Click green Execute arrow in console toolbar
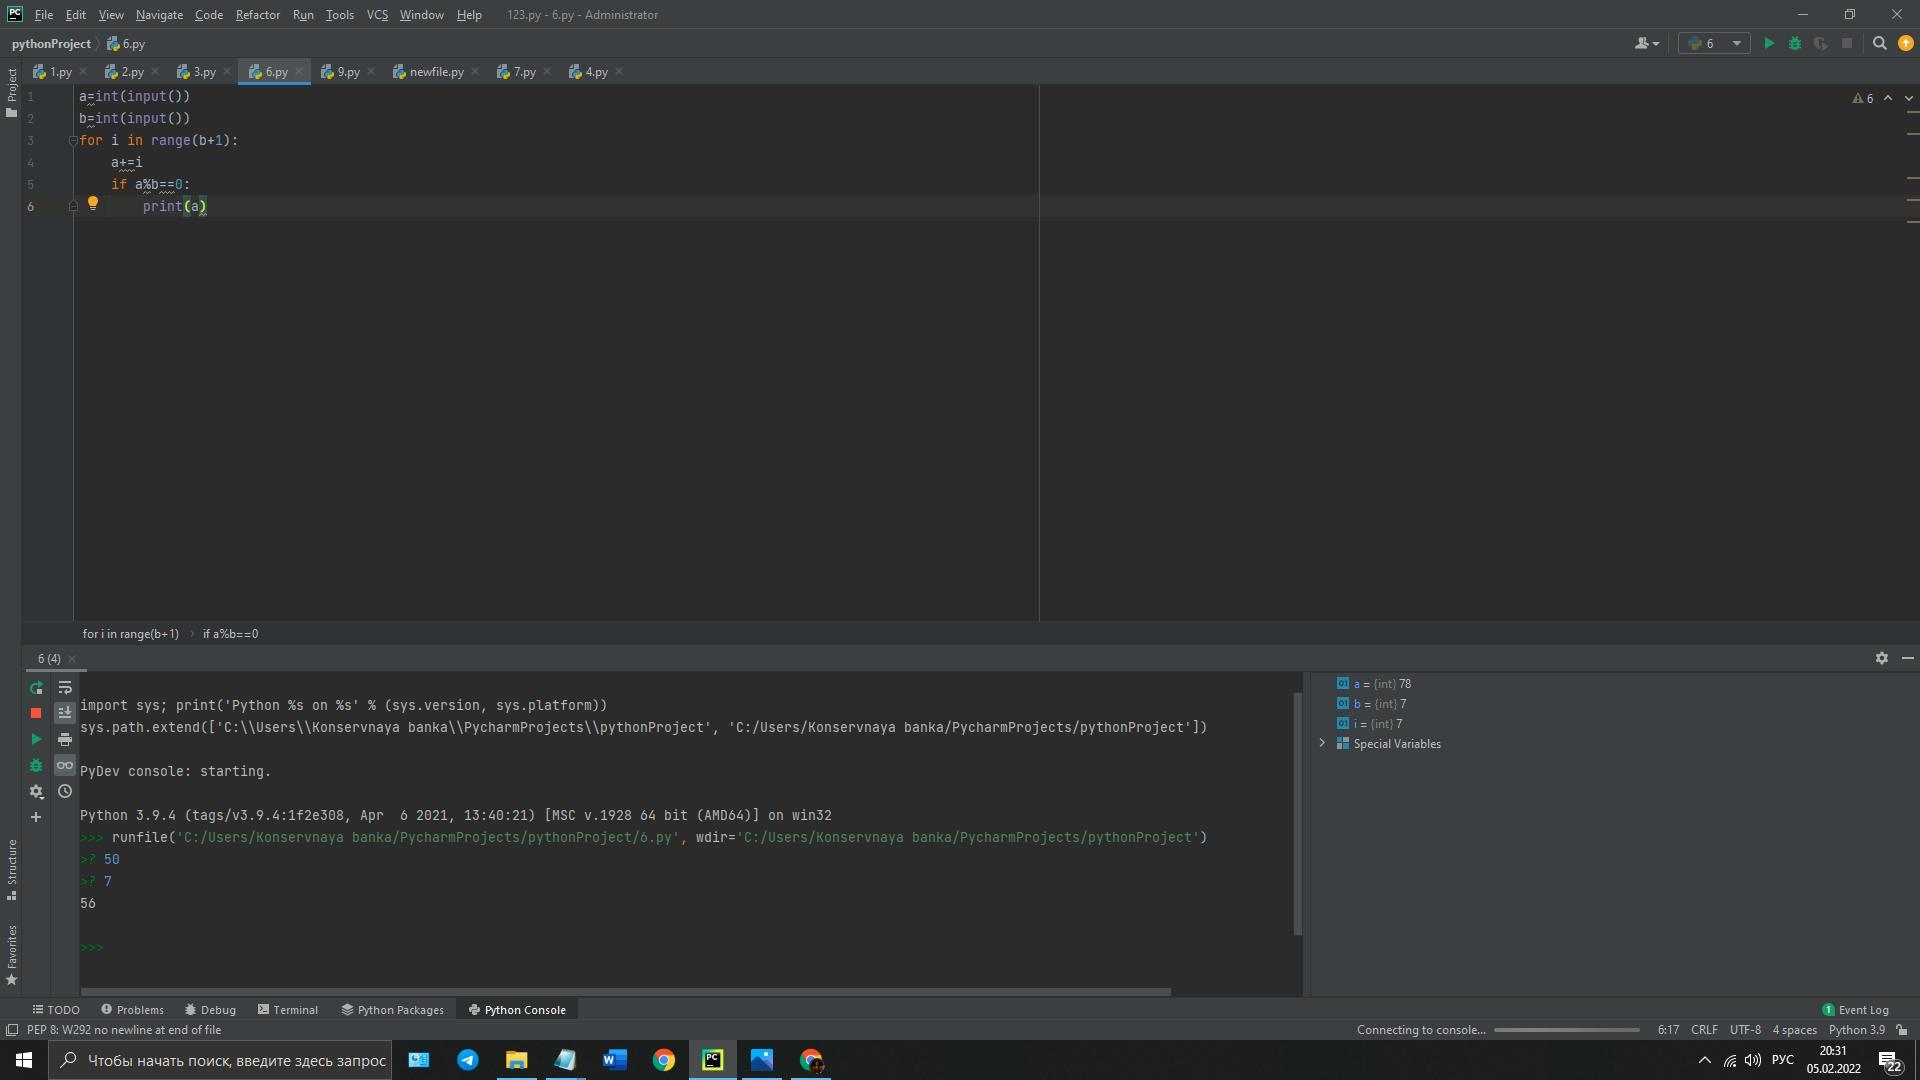1920x1080 pixels. point(36,739)
